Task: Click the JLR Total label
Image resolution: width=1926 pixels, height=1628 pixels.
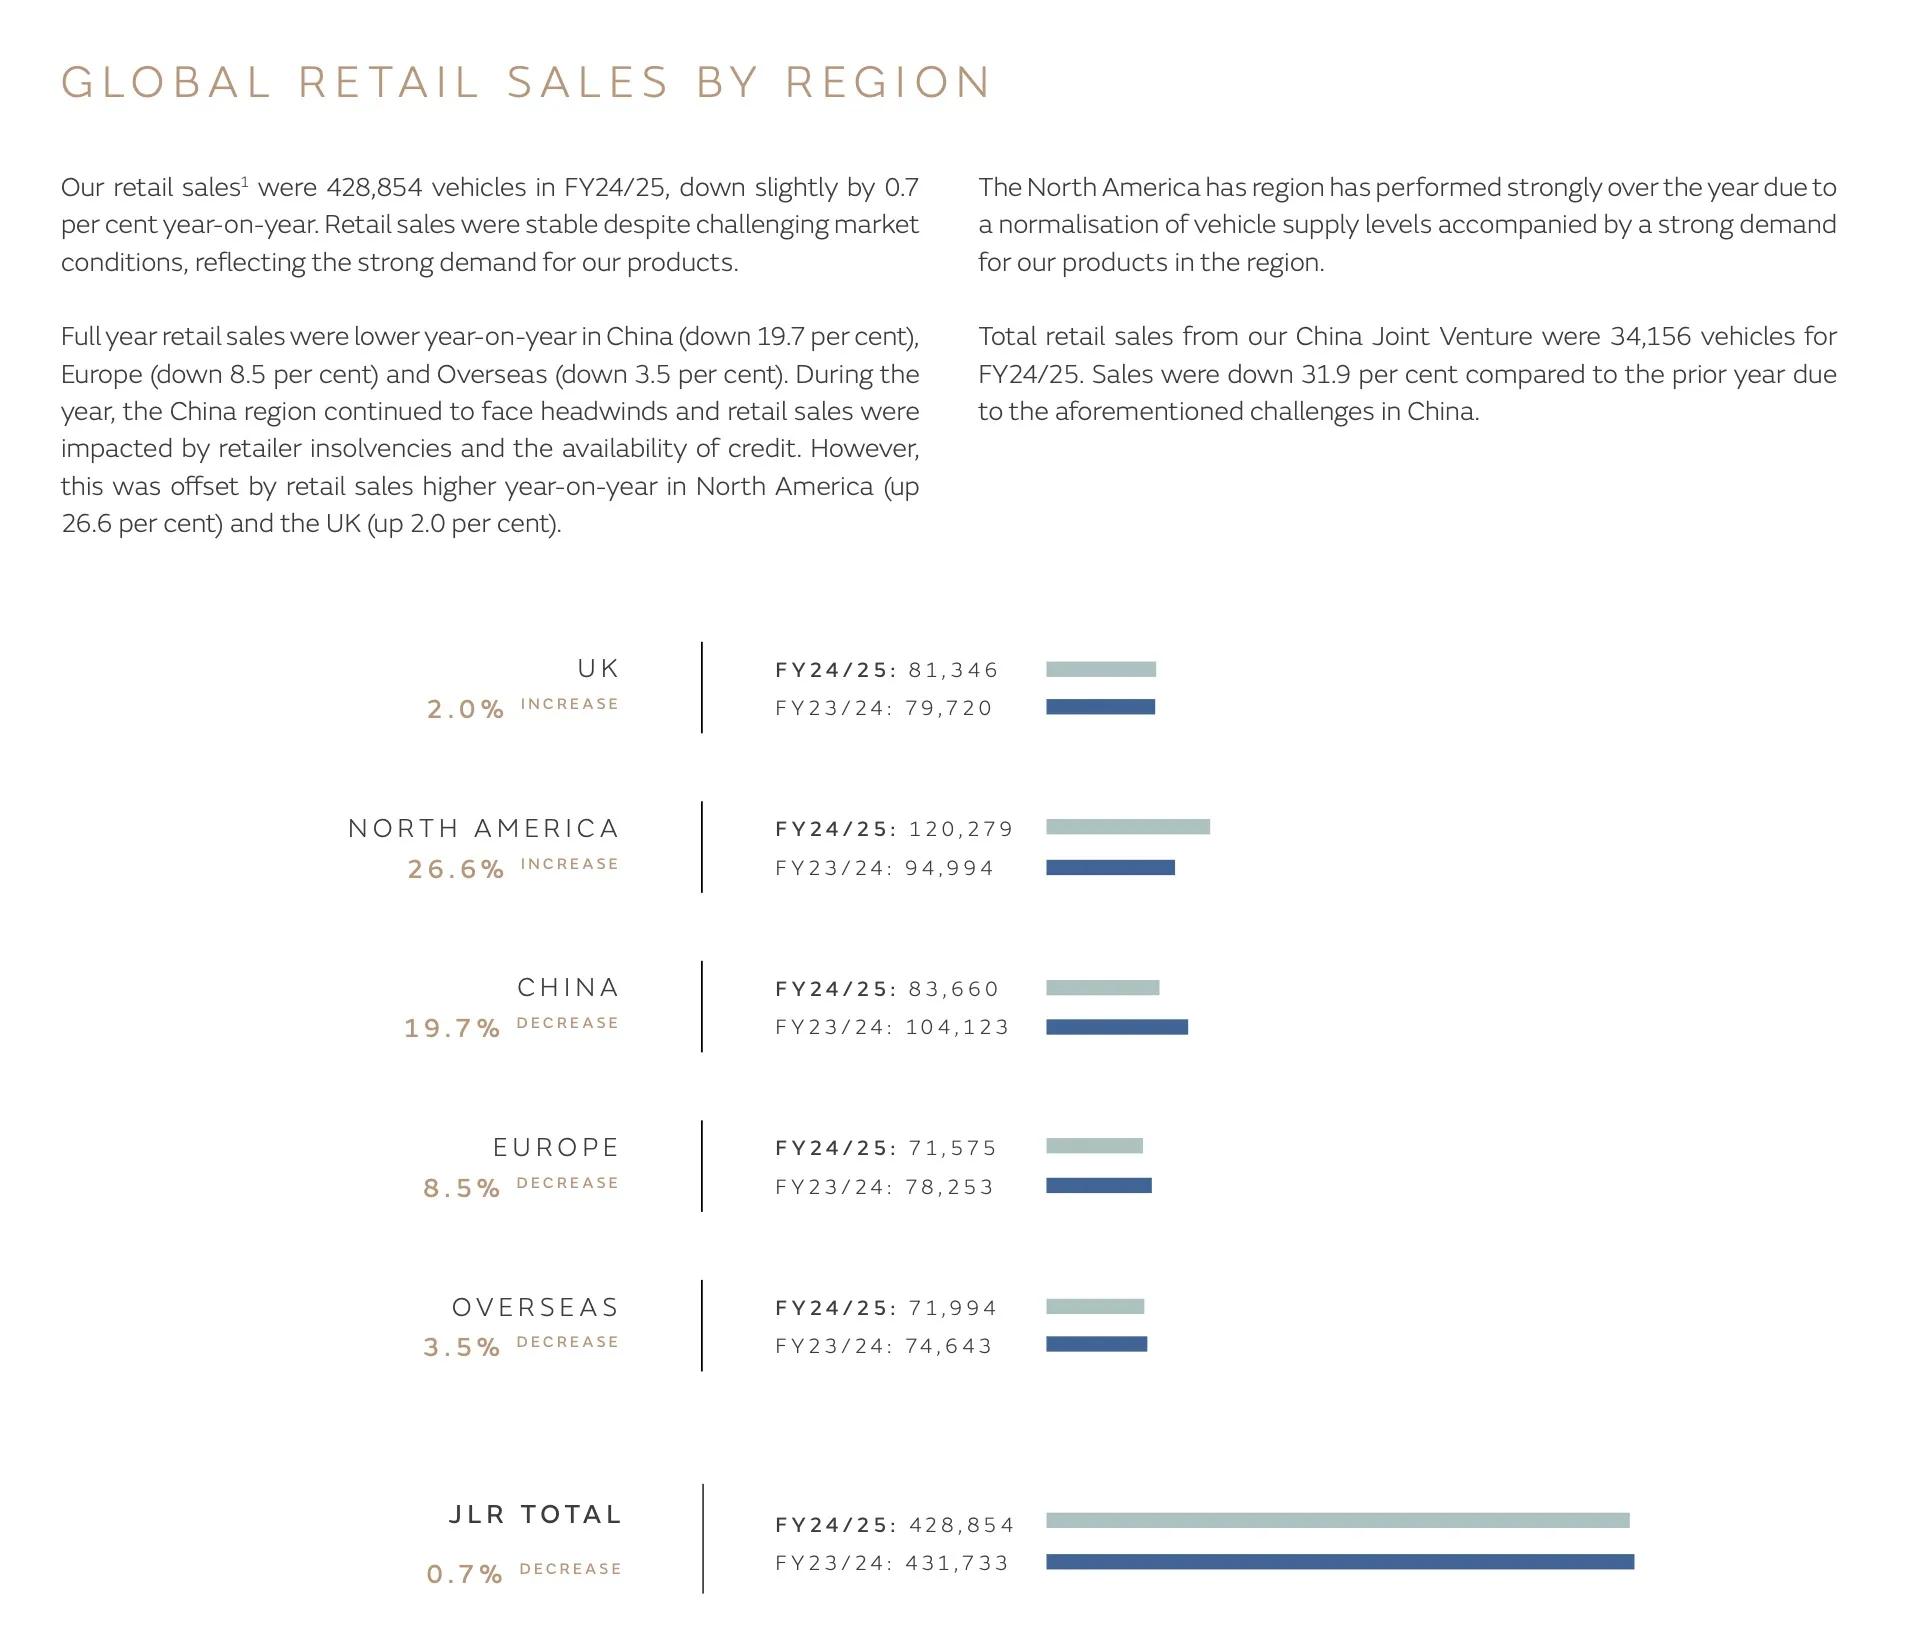Action: (535, 1515)
